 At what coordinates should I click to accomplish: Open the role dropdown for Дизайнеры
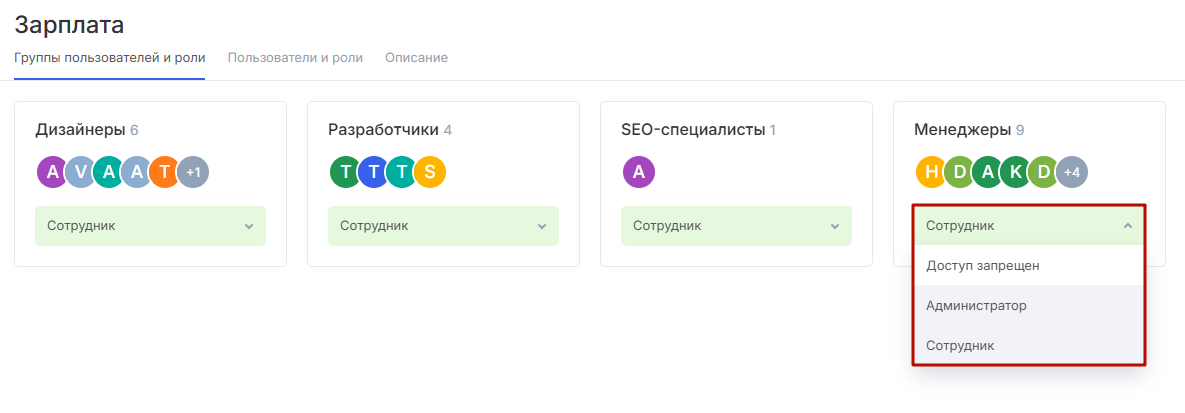[x=150, y=226]
